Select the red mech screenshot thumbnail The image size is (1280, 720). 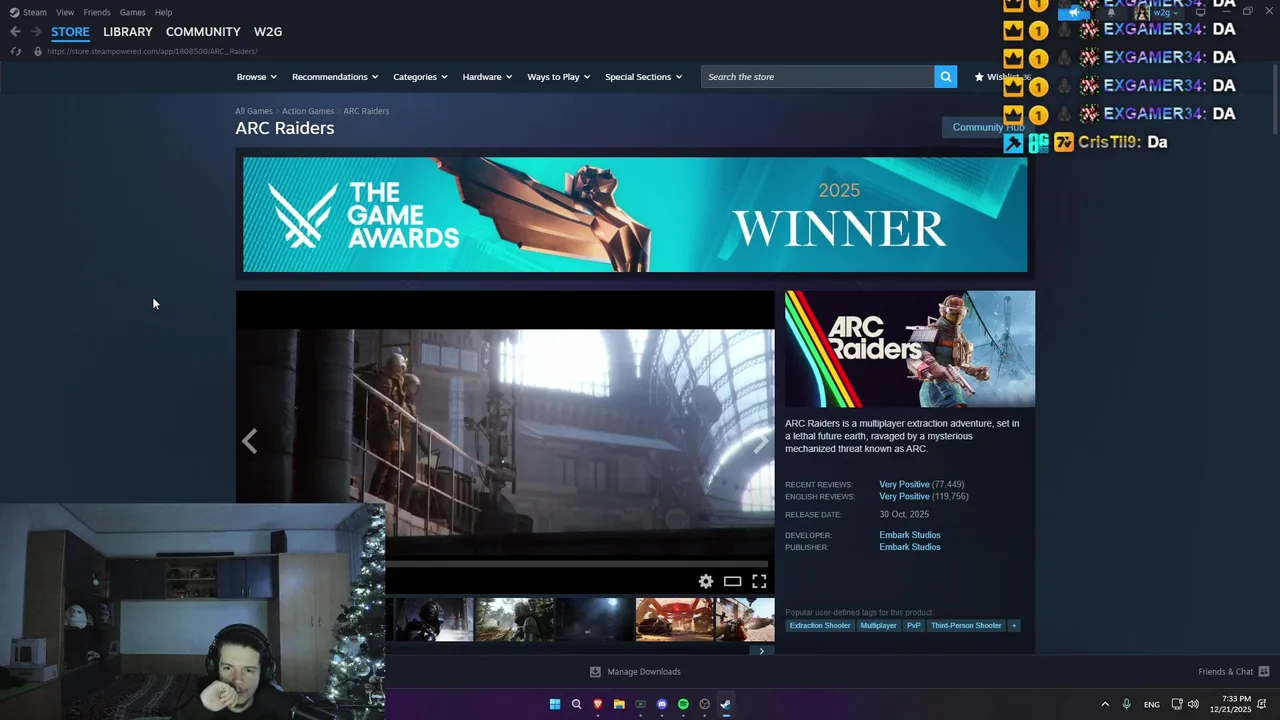pyautogui.click(x=675, y=620)
